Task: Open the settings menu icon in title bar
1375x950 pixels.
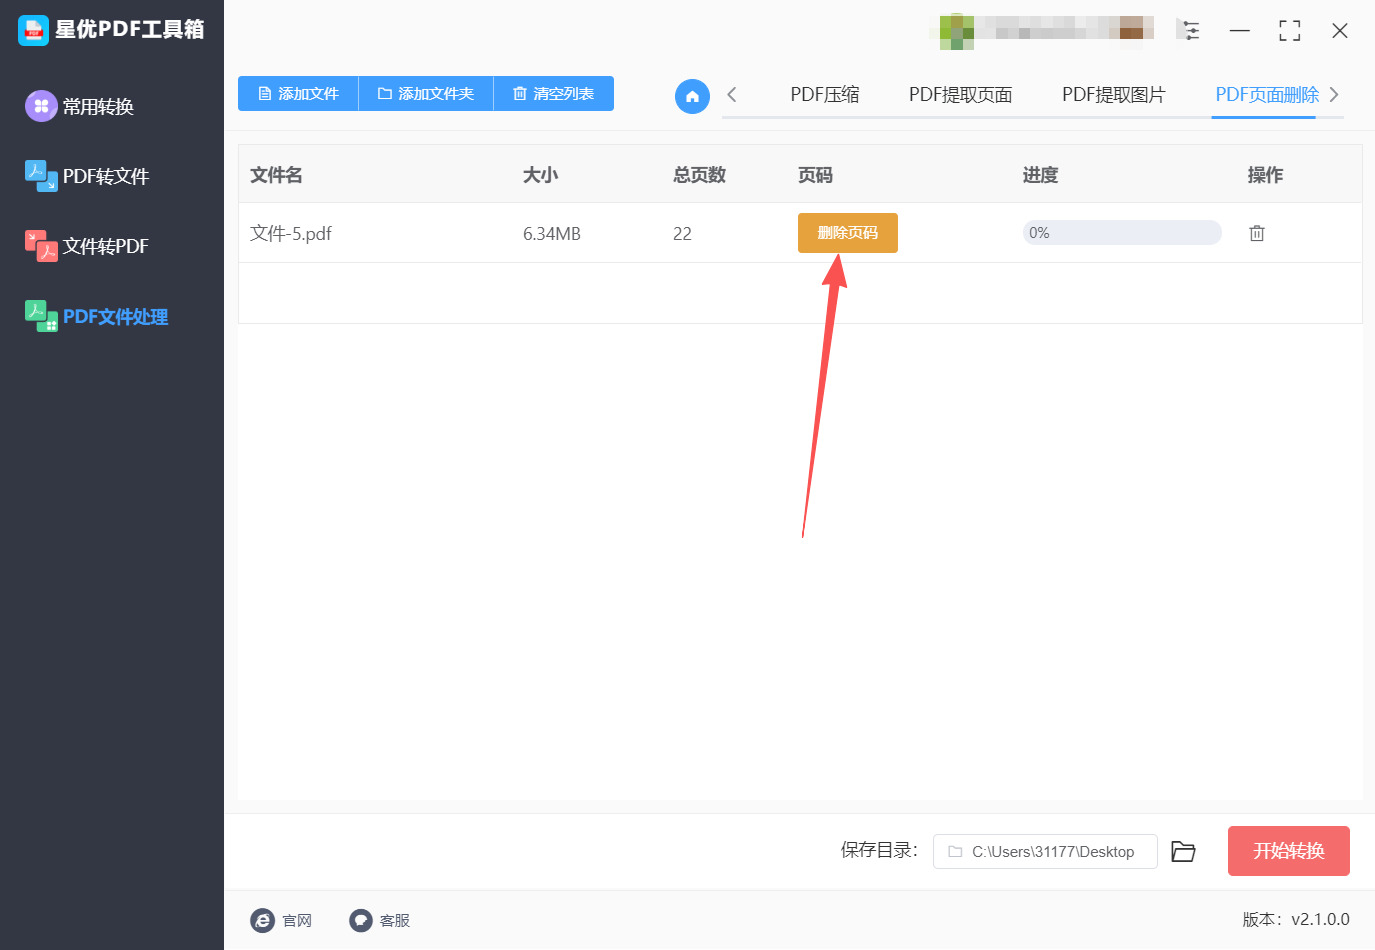Action: [x=1190, y=31]
